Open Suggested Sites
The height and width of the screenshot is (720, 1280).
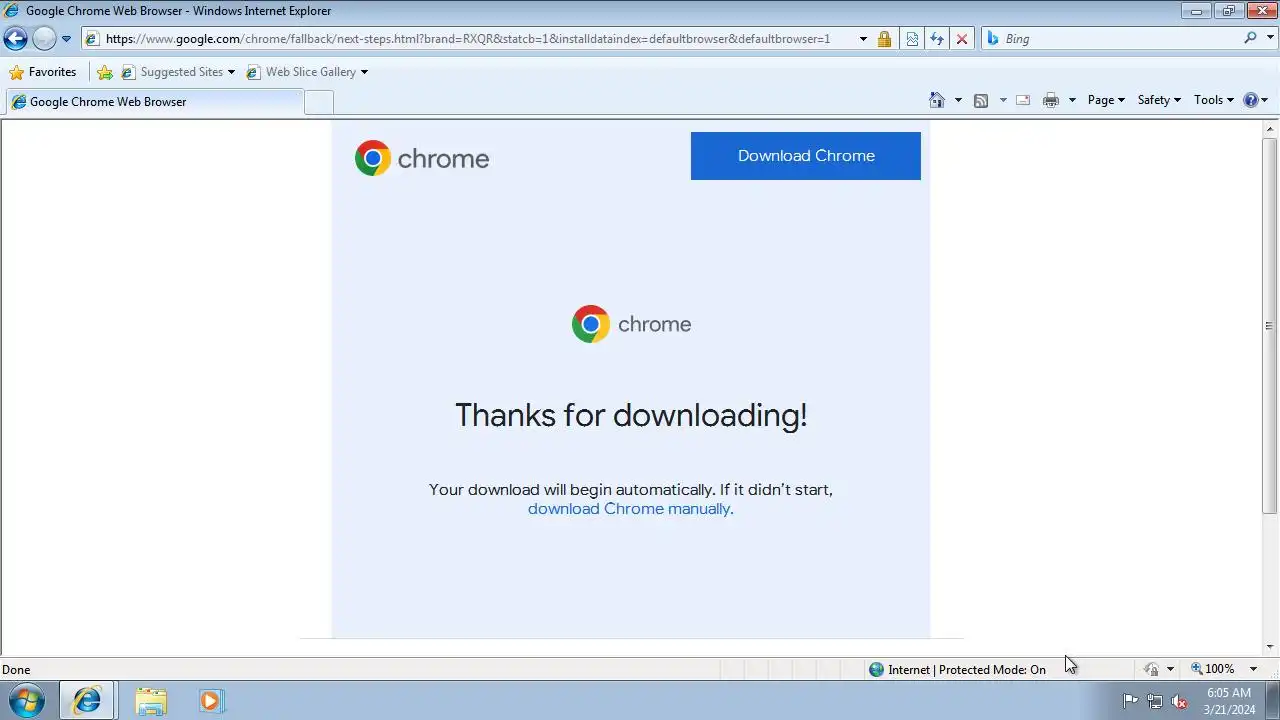click(178, 72)
